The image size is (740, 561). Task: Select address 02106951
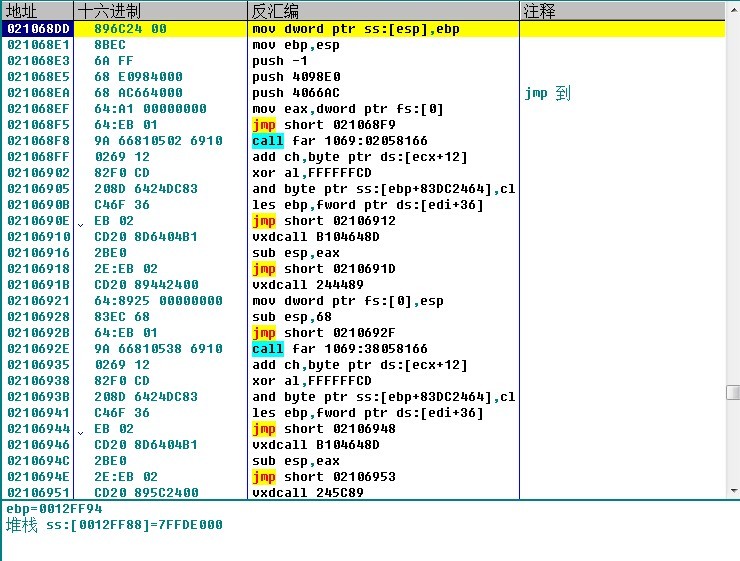click(38, 493)
